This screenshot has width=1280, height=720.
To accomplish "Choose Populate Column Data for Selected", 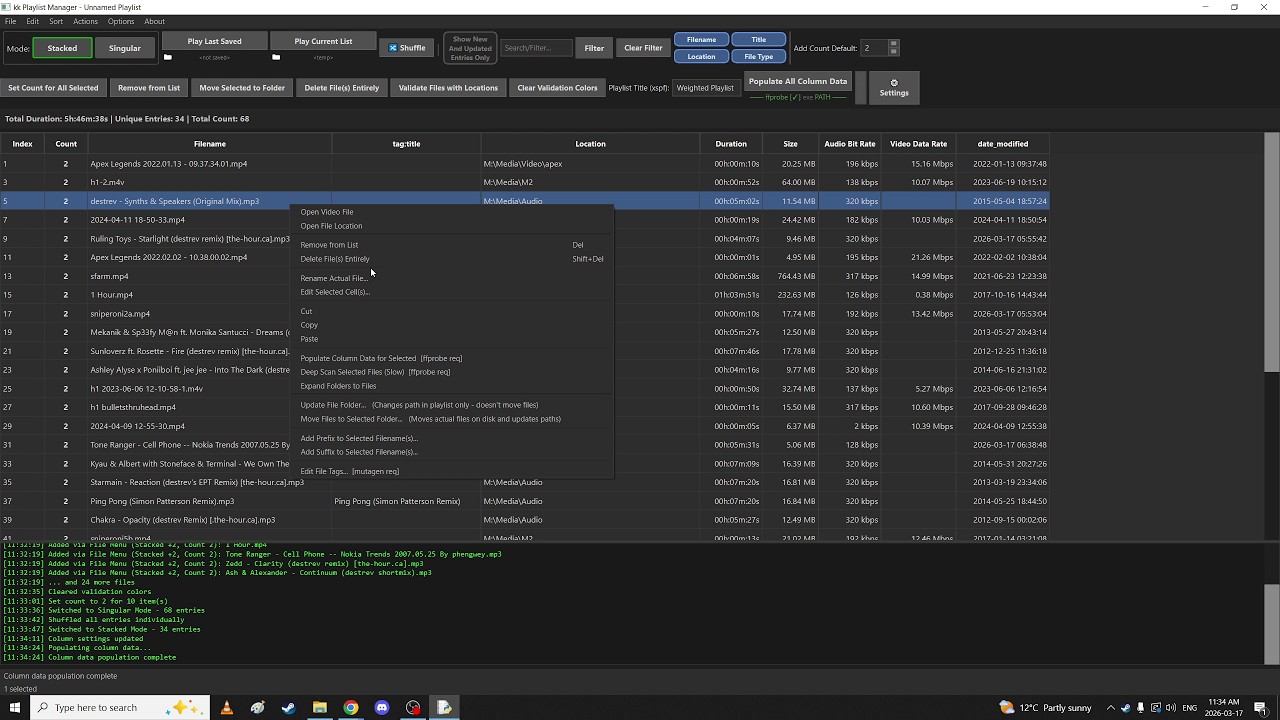I will 451,358.
